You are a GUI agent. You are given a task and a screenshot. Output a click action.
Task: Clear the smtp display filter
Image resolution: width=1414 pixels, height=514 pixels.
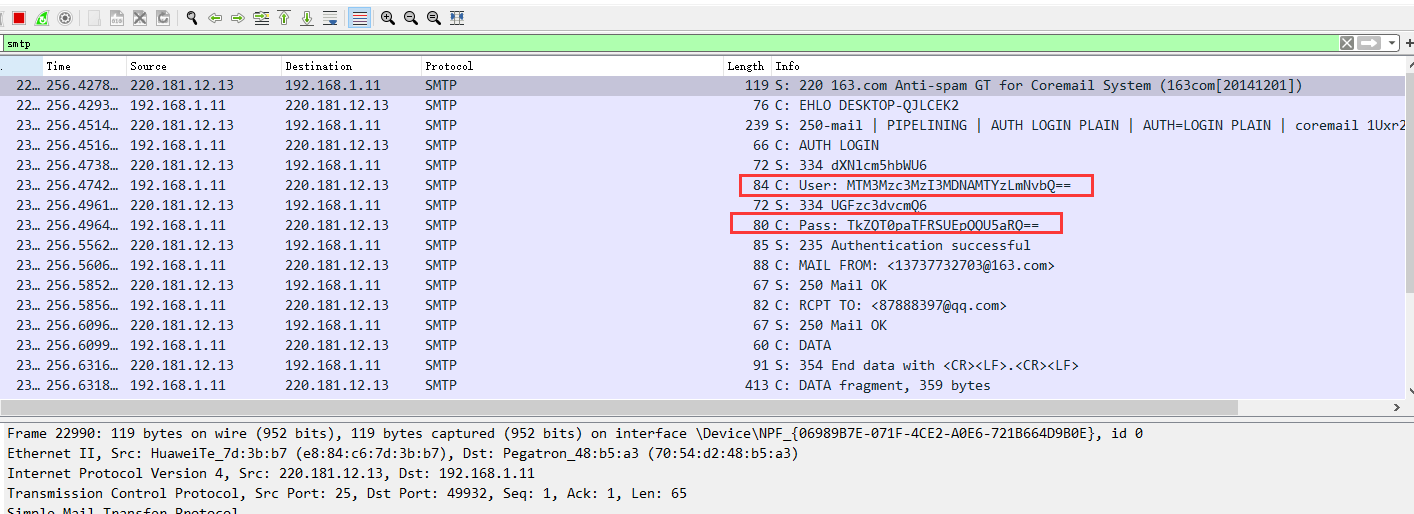pos(1347,43)
